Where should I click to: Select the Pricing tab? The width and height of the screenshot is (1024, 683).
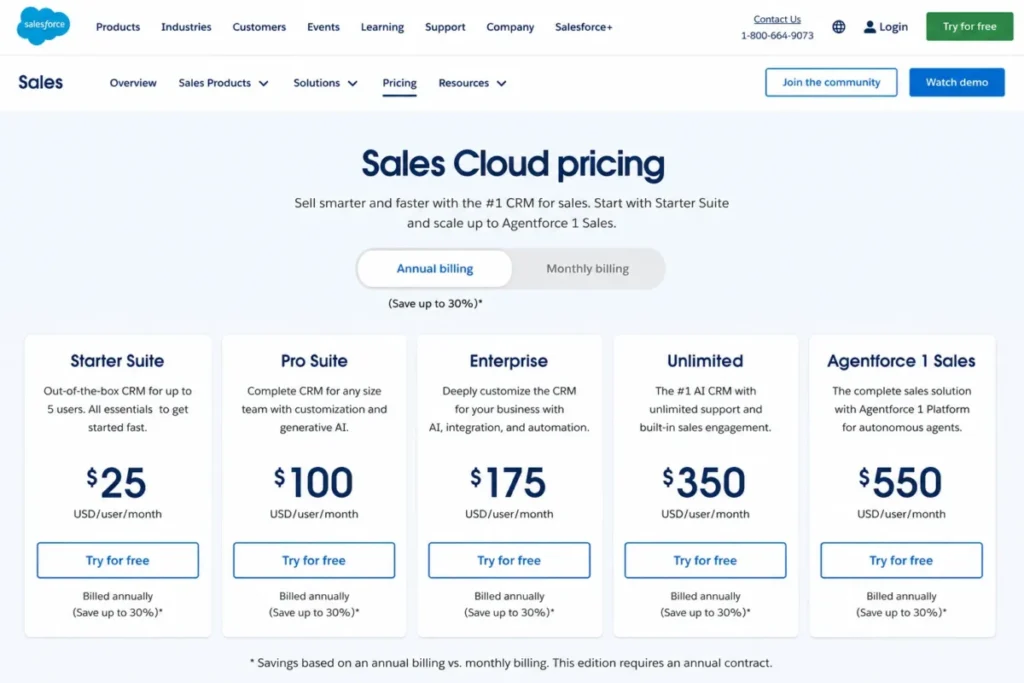pos(400,83)
